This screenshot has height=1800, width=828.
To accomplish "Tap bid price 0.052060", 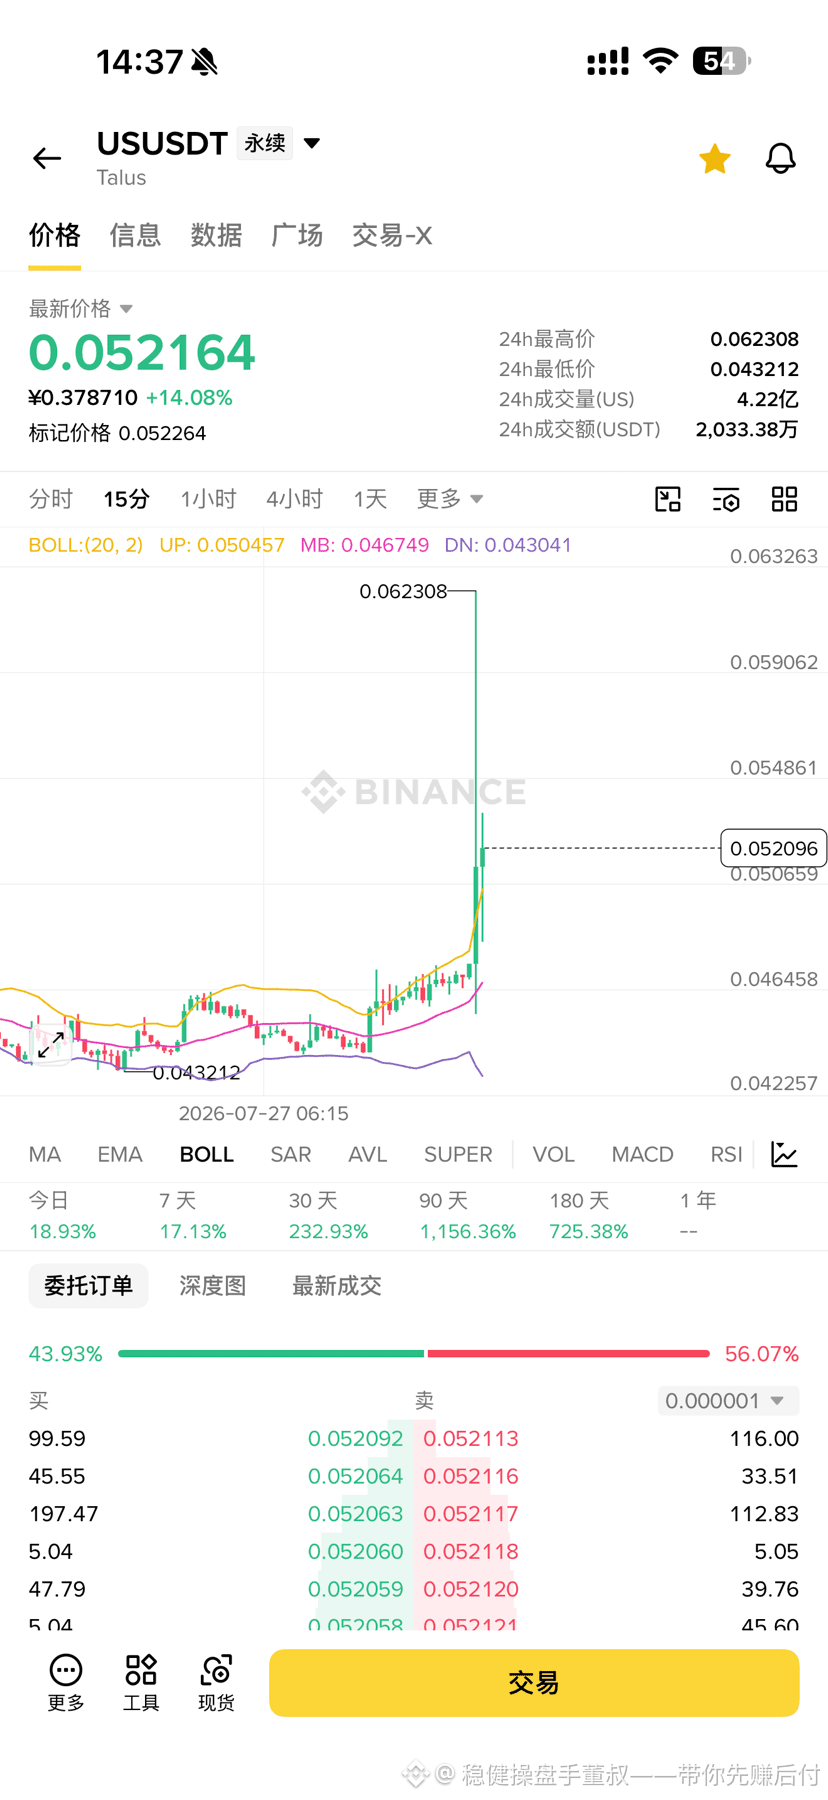I will pyautogui.click(x=356, y=1552).
